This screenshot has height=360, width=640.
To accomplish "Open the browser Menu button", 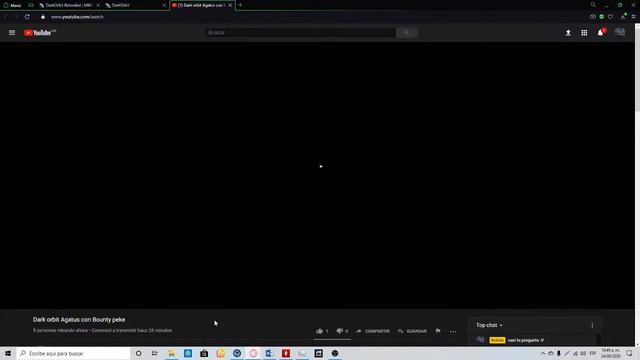I will pos(12,5).
